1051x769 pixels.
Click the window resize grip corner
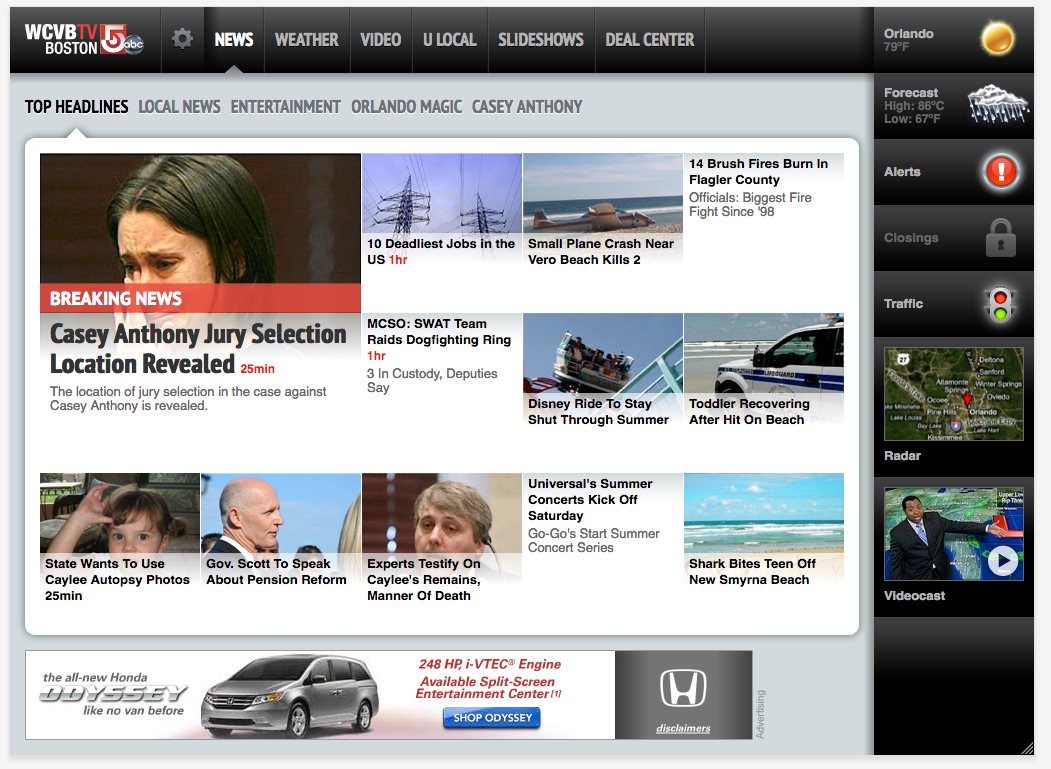(x=1027, y=748)
